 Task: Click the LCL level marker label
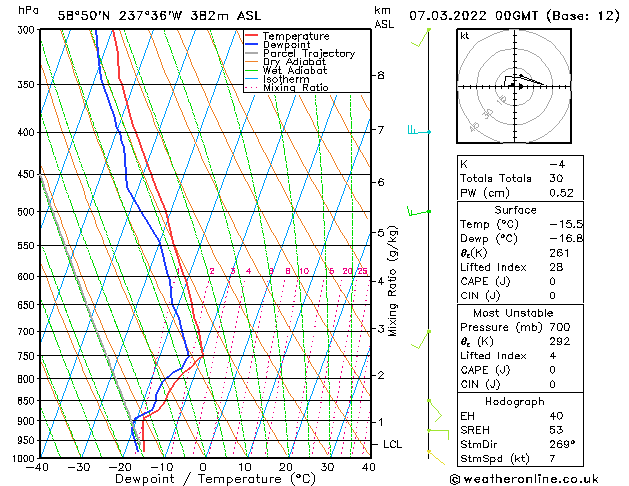(392, 444)
